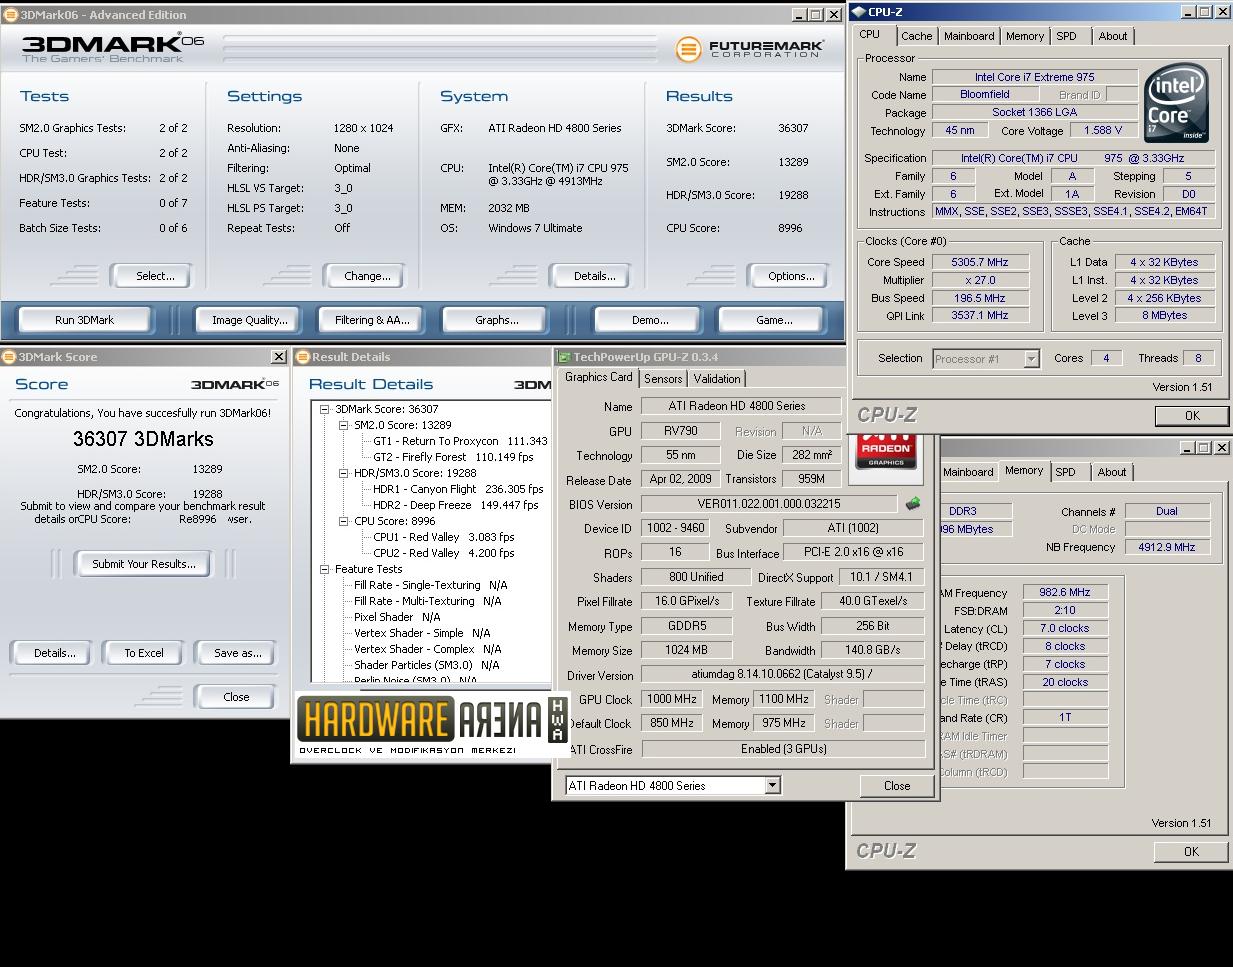
Task: Click the Futuremark Corporation logo
Action: click(750, 49)
